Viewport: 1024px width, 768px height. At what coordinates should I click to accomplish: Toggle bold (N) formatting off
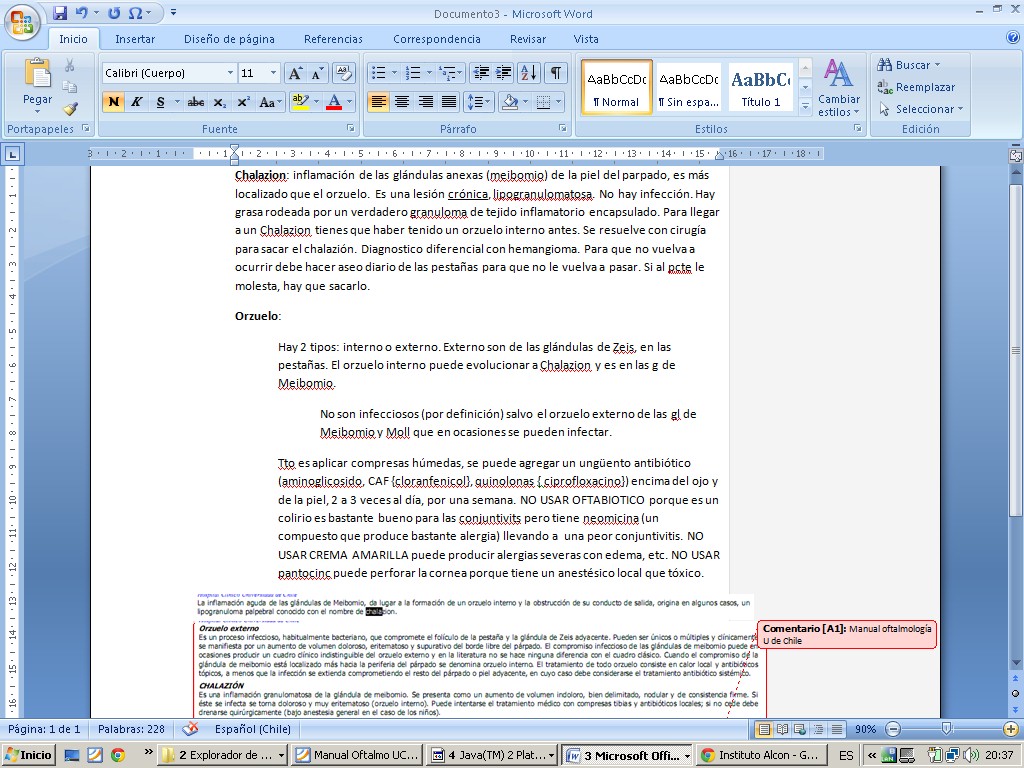113,102
